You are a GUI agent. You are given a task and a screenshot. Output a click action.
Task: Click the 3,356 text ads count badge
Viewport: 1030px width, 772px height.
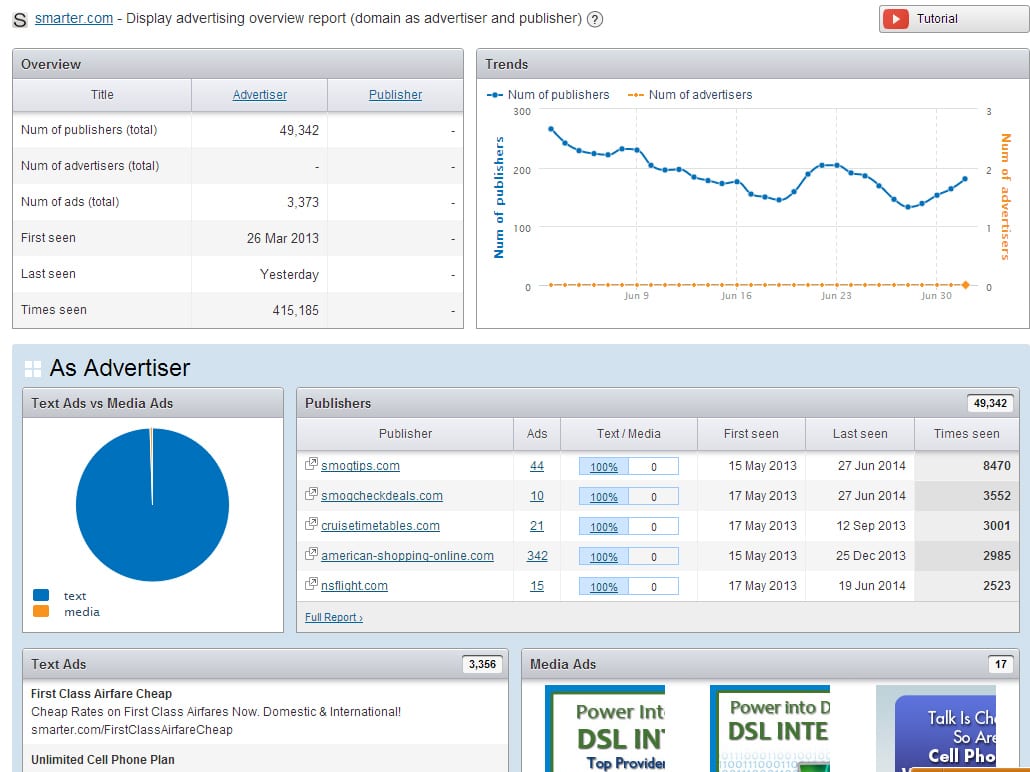click(482, 664)
